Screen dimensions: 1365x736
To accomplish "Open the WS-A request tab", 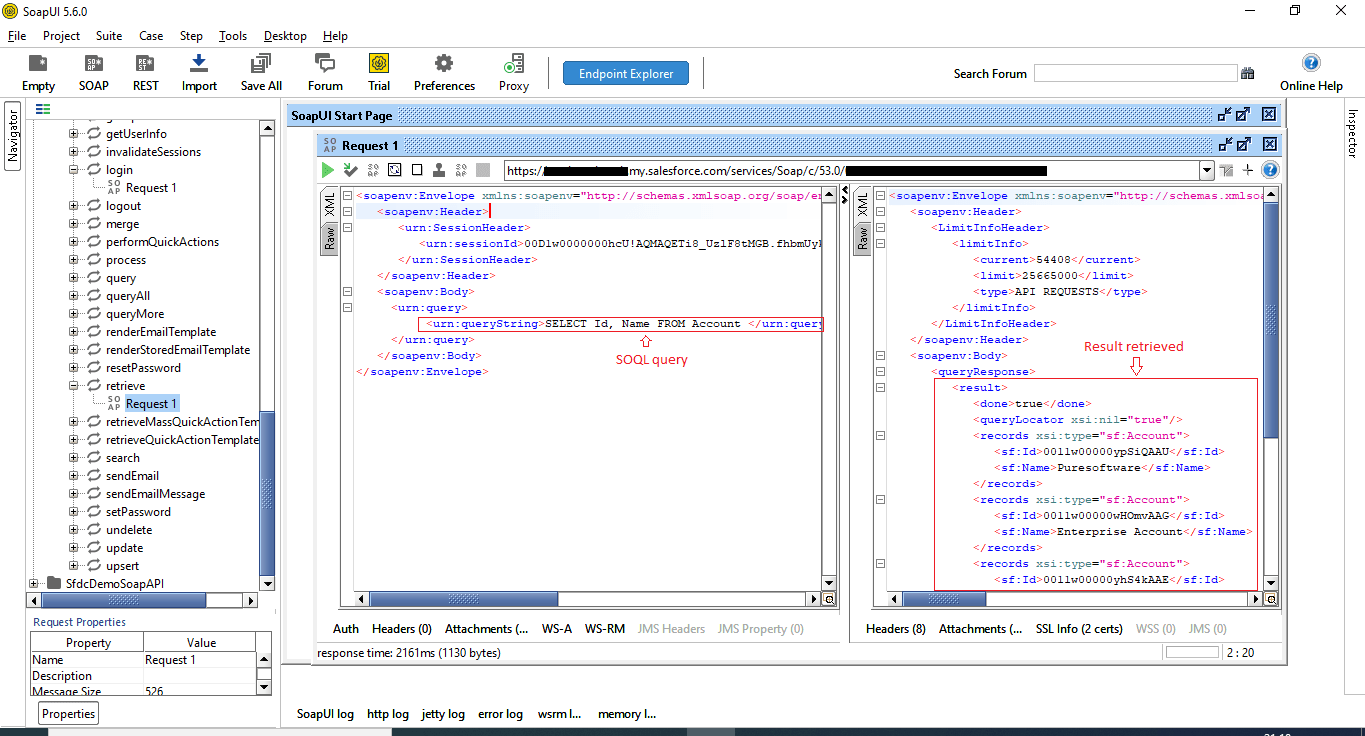I will coord(557,629).
